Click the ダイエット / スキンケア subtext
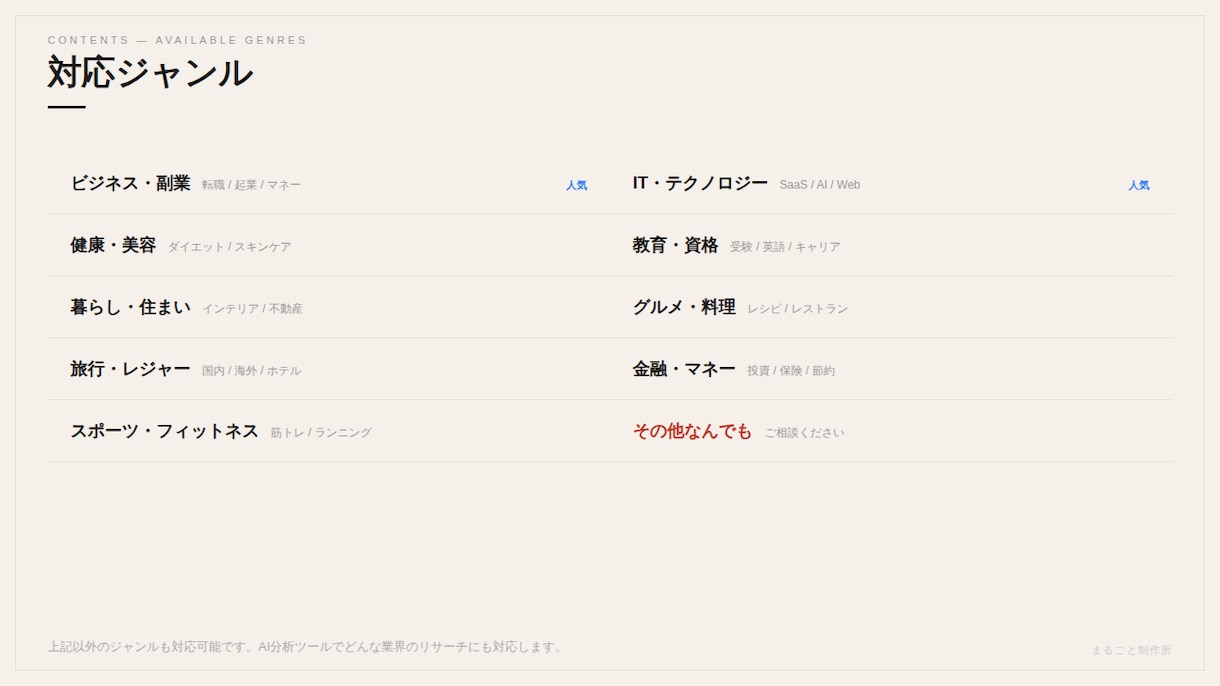The width and height of the screenshot is (1220, 686). tap(229, 247)
